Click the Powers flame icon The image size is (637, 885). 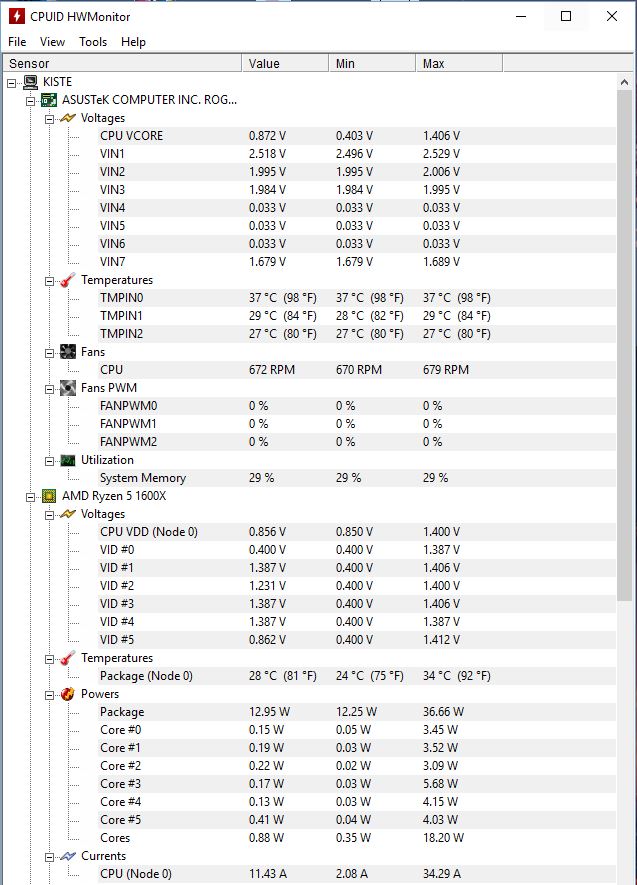(x=68, y=694)
